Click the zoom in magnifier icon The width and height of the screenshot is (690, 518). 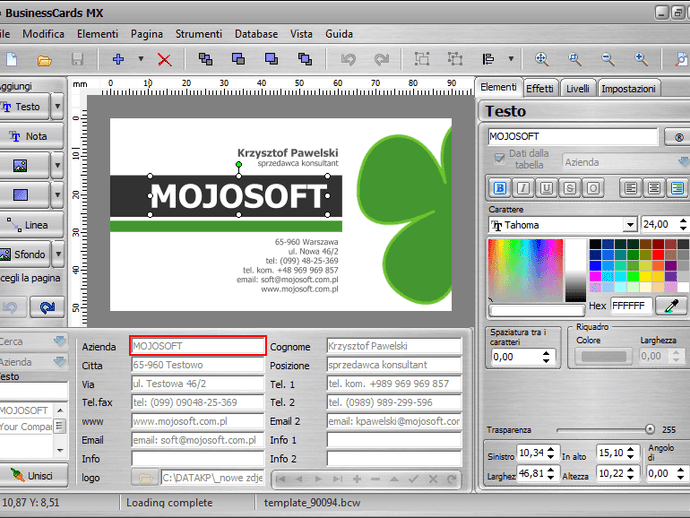pyautogui.click(x=641, y=59)
